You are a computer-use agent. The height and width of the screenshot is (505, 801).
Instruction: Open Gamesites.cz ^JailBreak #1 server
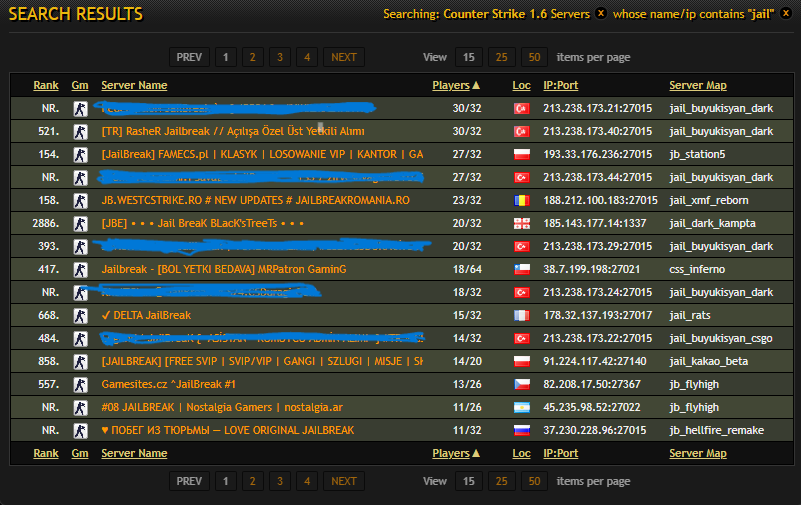pos(169,384)
